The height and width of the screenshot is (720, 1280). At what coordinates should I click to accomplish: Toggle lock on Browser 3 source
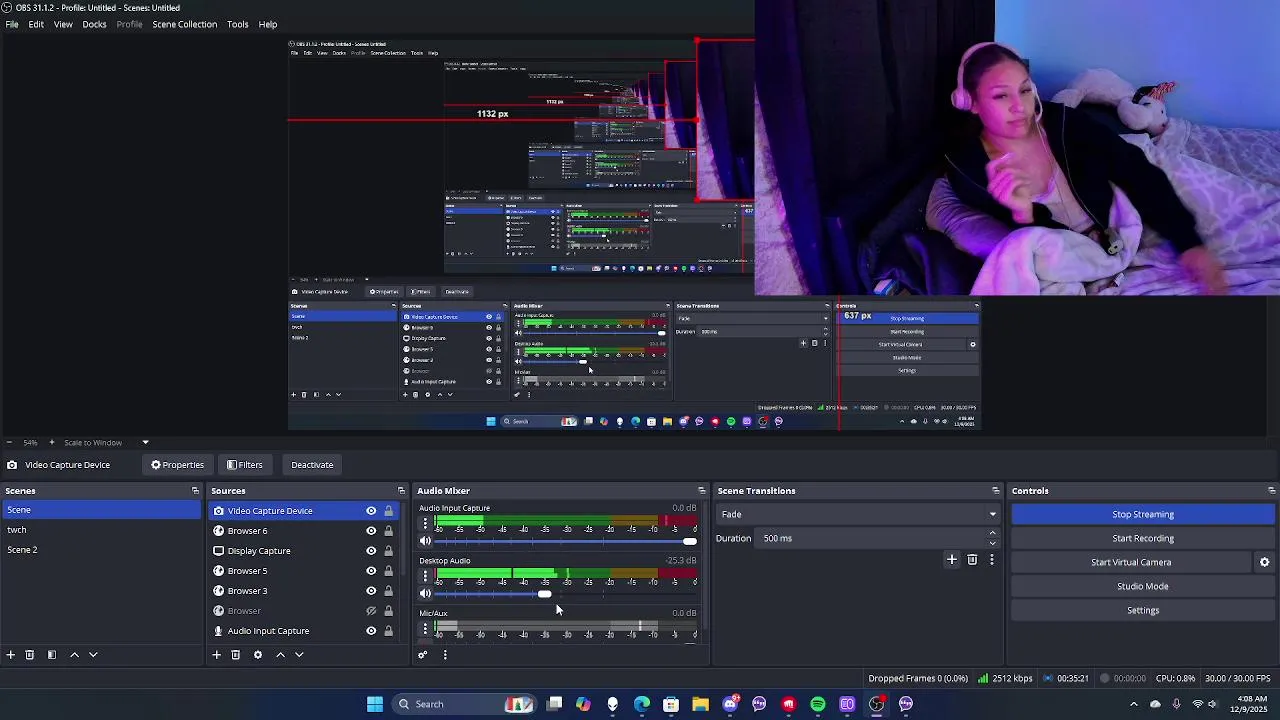pyautogui.click(x=389, y=591)
